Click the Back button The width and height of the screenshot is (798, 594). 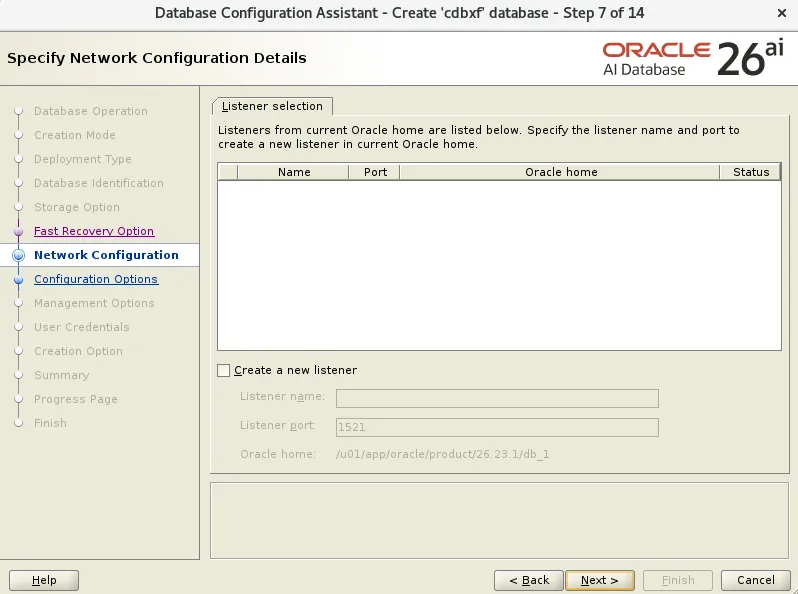[529, 580]
